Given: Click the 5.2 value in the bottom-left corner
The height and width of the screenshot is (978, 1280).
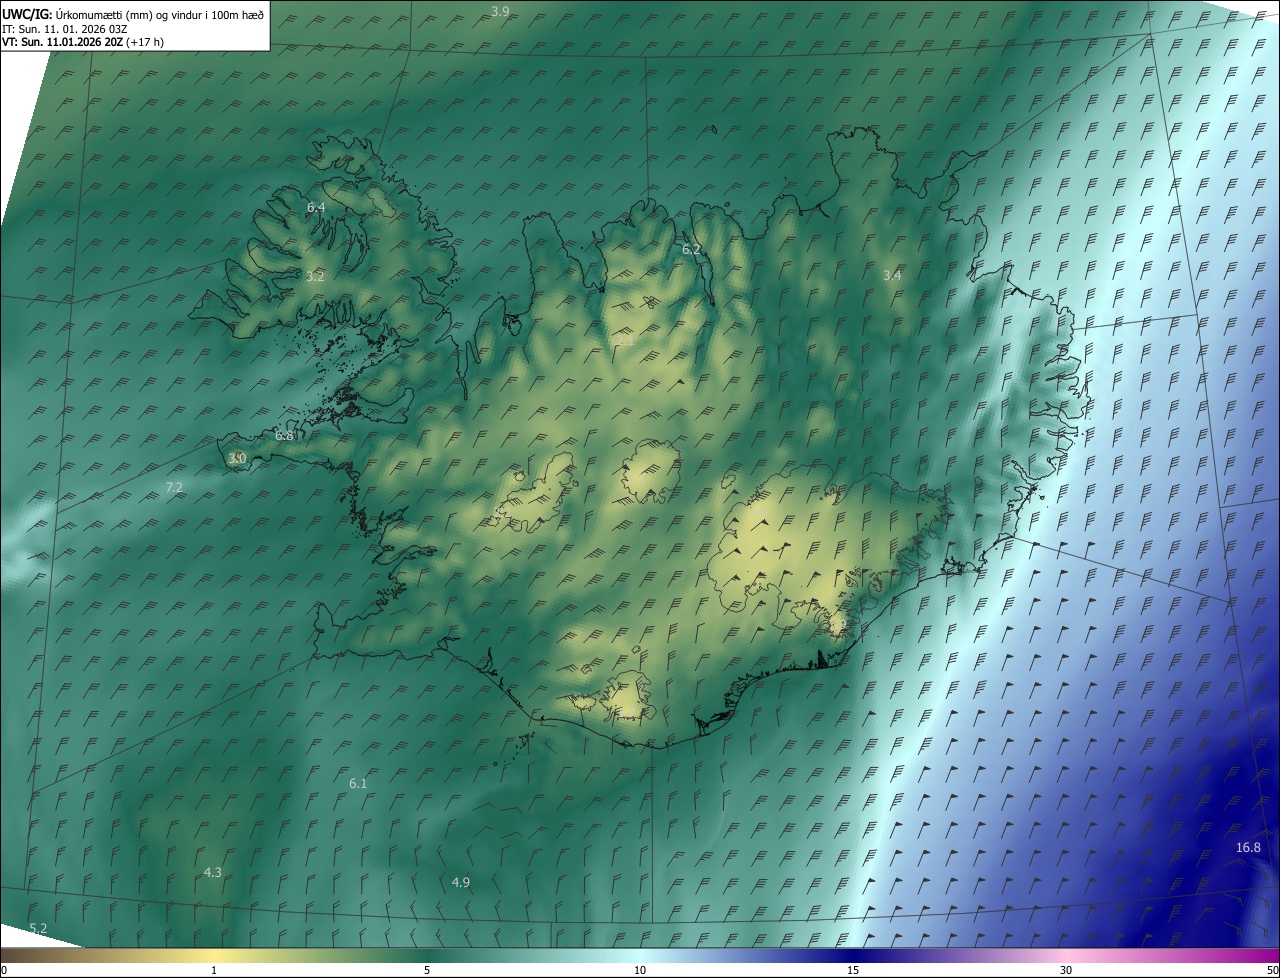Looking at the screenshot, I should tap(38, 929).
